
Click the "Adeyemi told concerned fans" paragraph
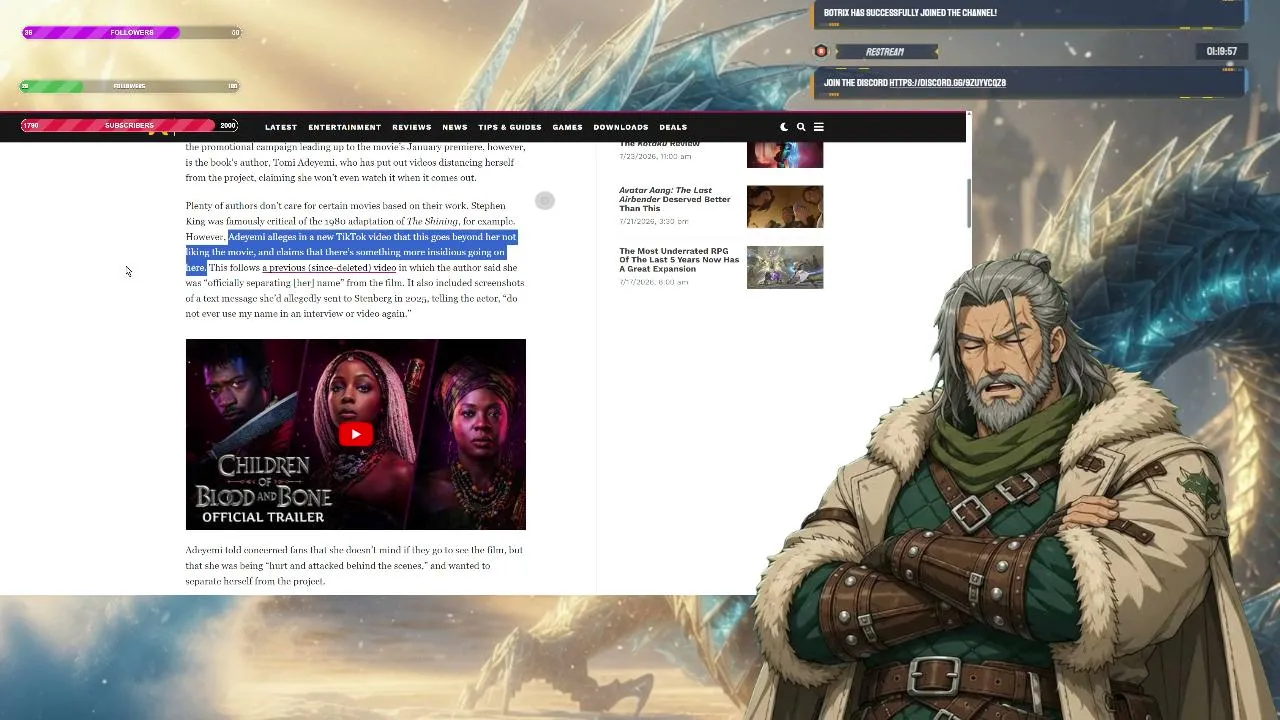(354, 566)
